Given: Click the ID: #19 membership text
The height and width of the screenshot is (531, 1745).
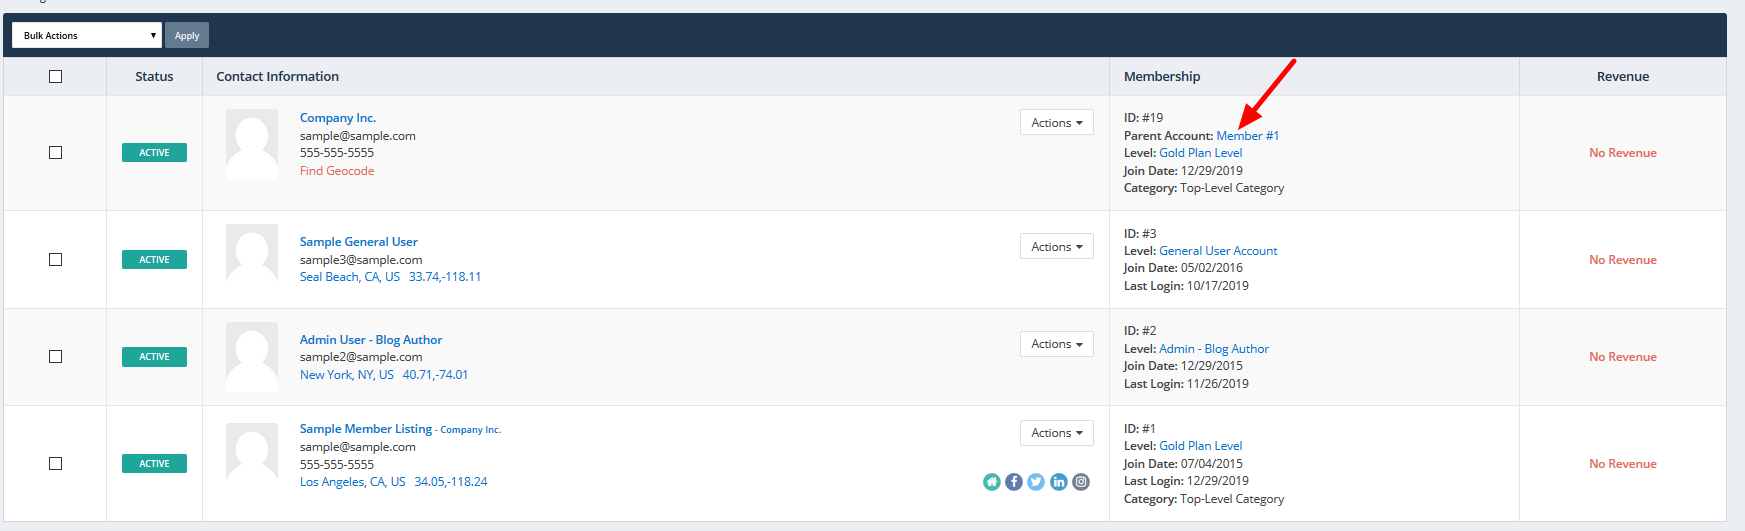Looking at the screenshot, I should [x=1144, y=118].
